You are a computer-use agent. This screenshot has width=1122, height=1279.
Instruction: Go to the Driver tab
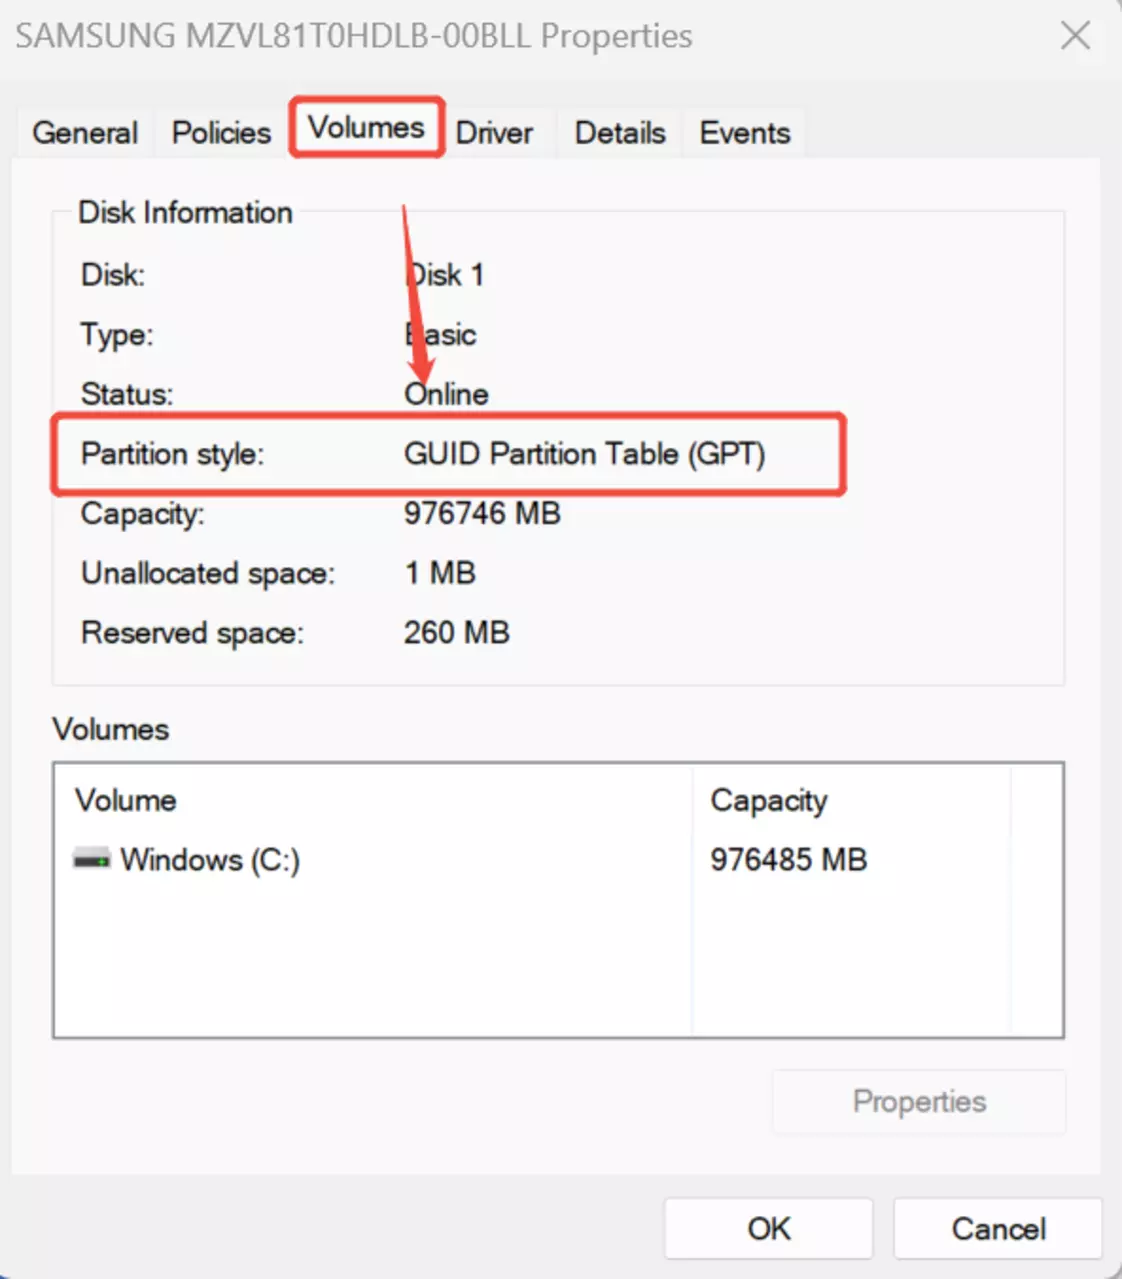494,133
